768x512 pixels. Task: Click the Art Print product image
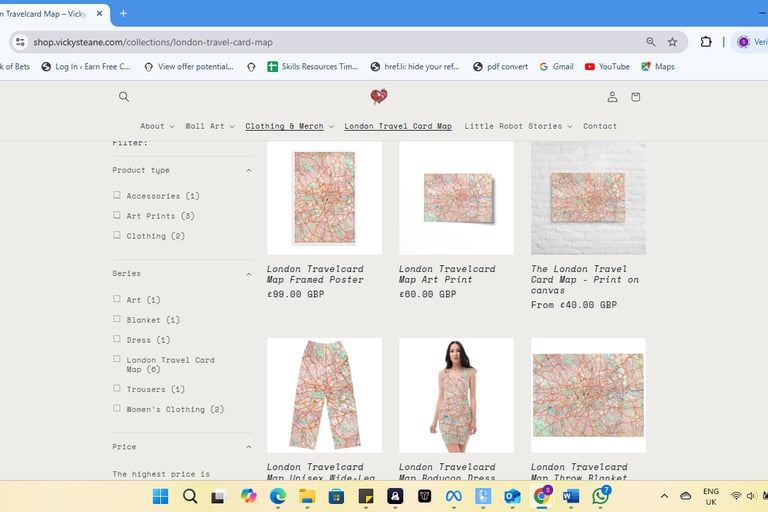click(x=456, y=198)
